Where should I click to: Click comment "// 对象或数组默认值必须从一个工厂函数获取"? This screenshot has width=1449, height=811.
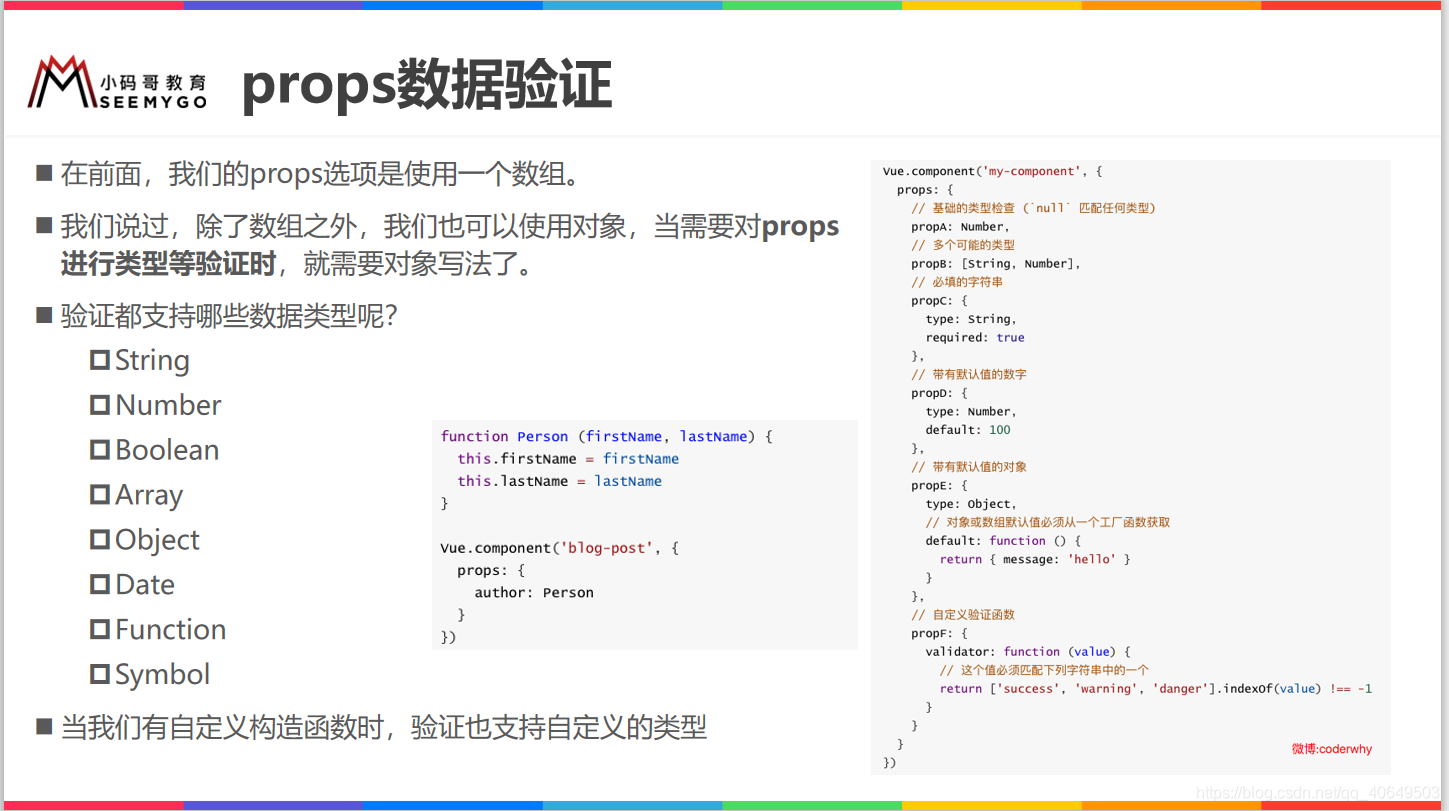[1048, 522]
